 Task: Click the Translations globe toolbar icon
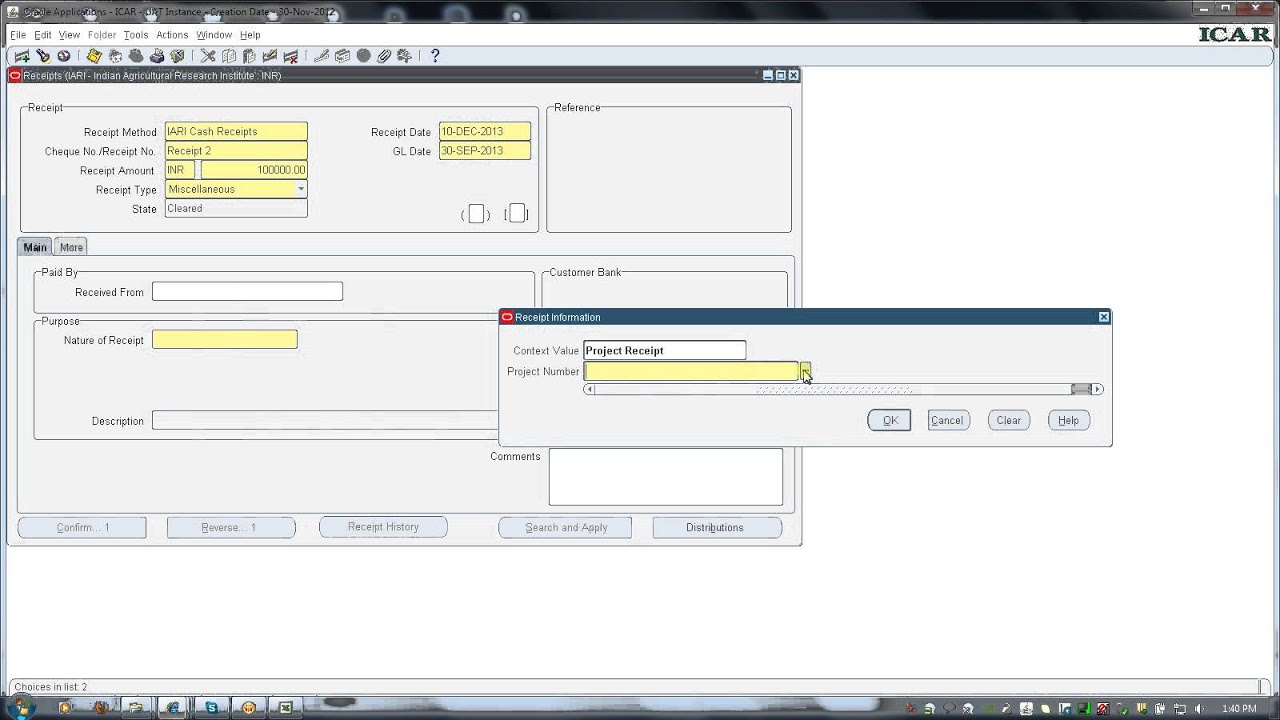[363, 56]
